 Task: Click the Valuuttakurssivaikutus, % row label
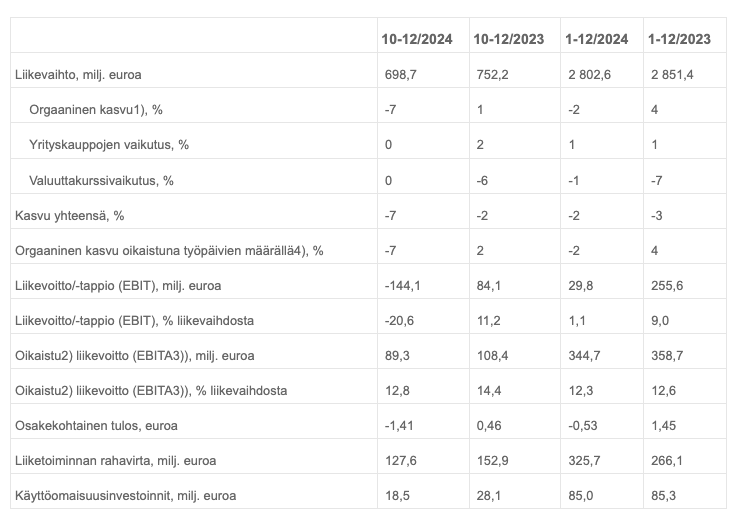(x=101, y=180)
